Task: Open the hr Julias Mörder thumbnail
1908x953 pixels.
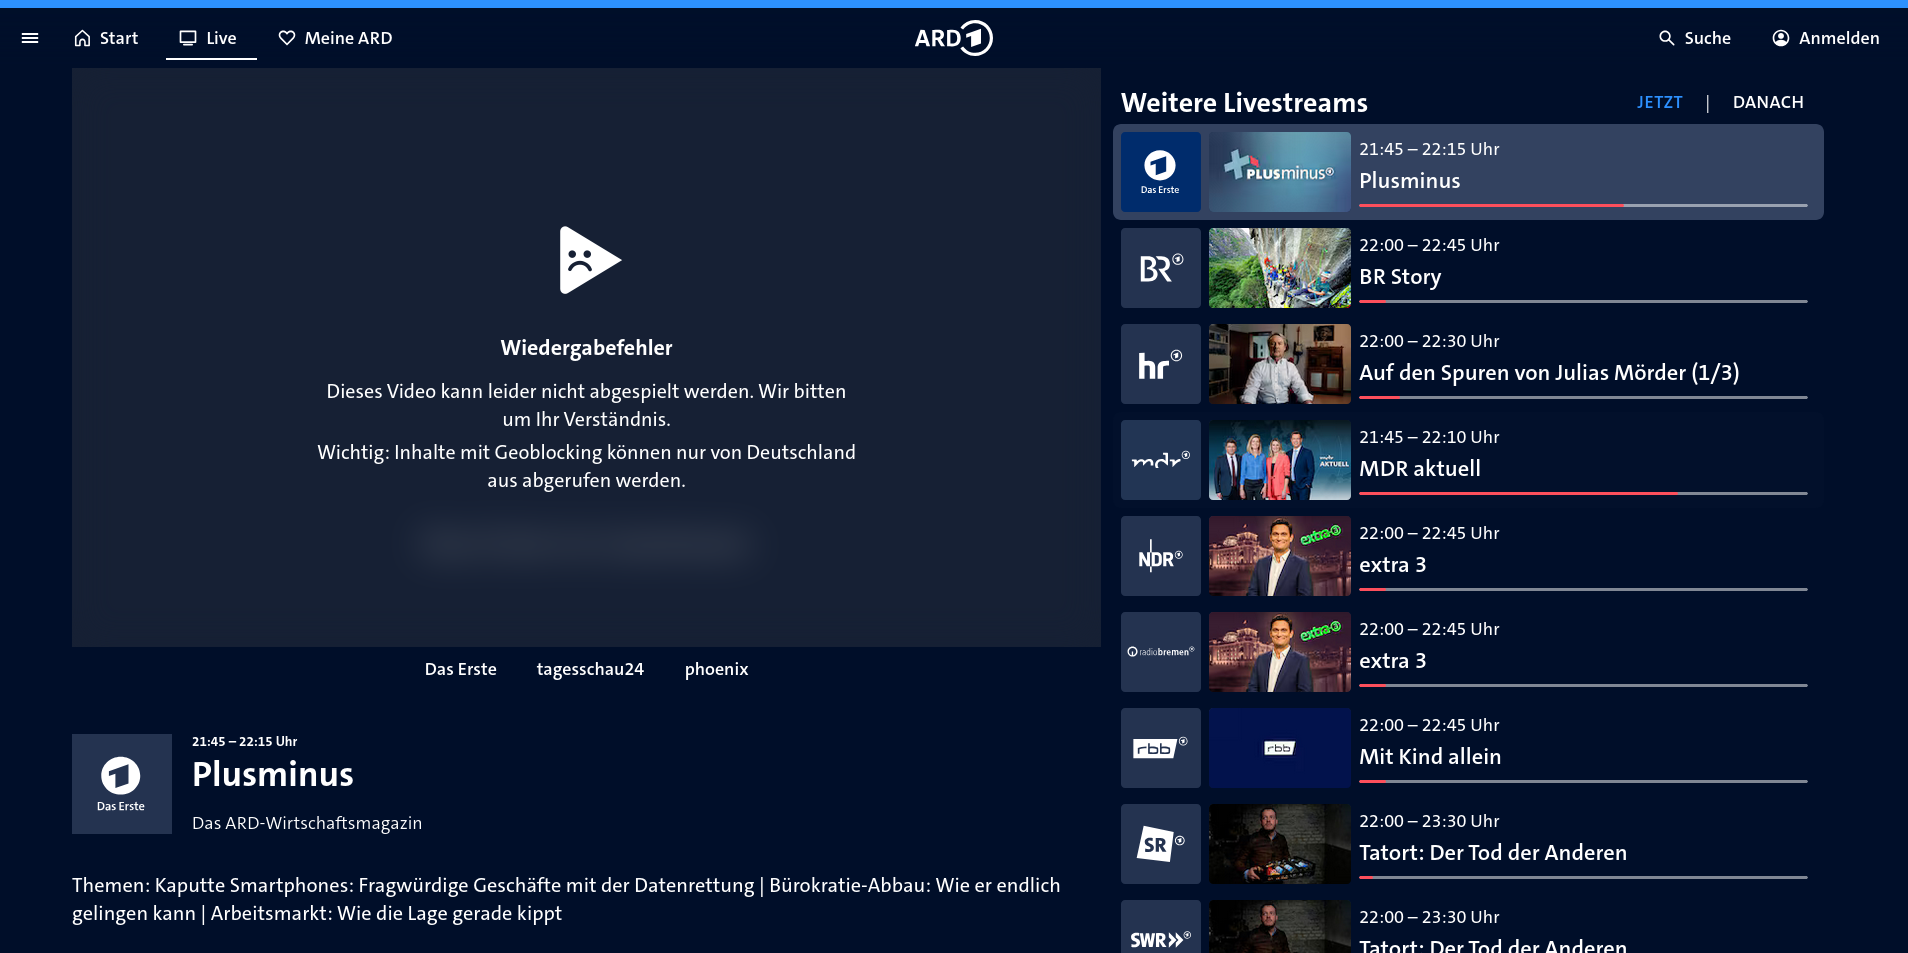Action: 1280,364
